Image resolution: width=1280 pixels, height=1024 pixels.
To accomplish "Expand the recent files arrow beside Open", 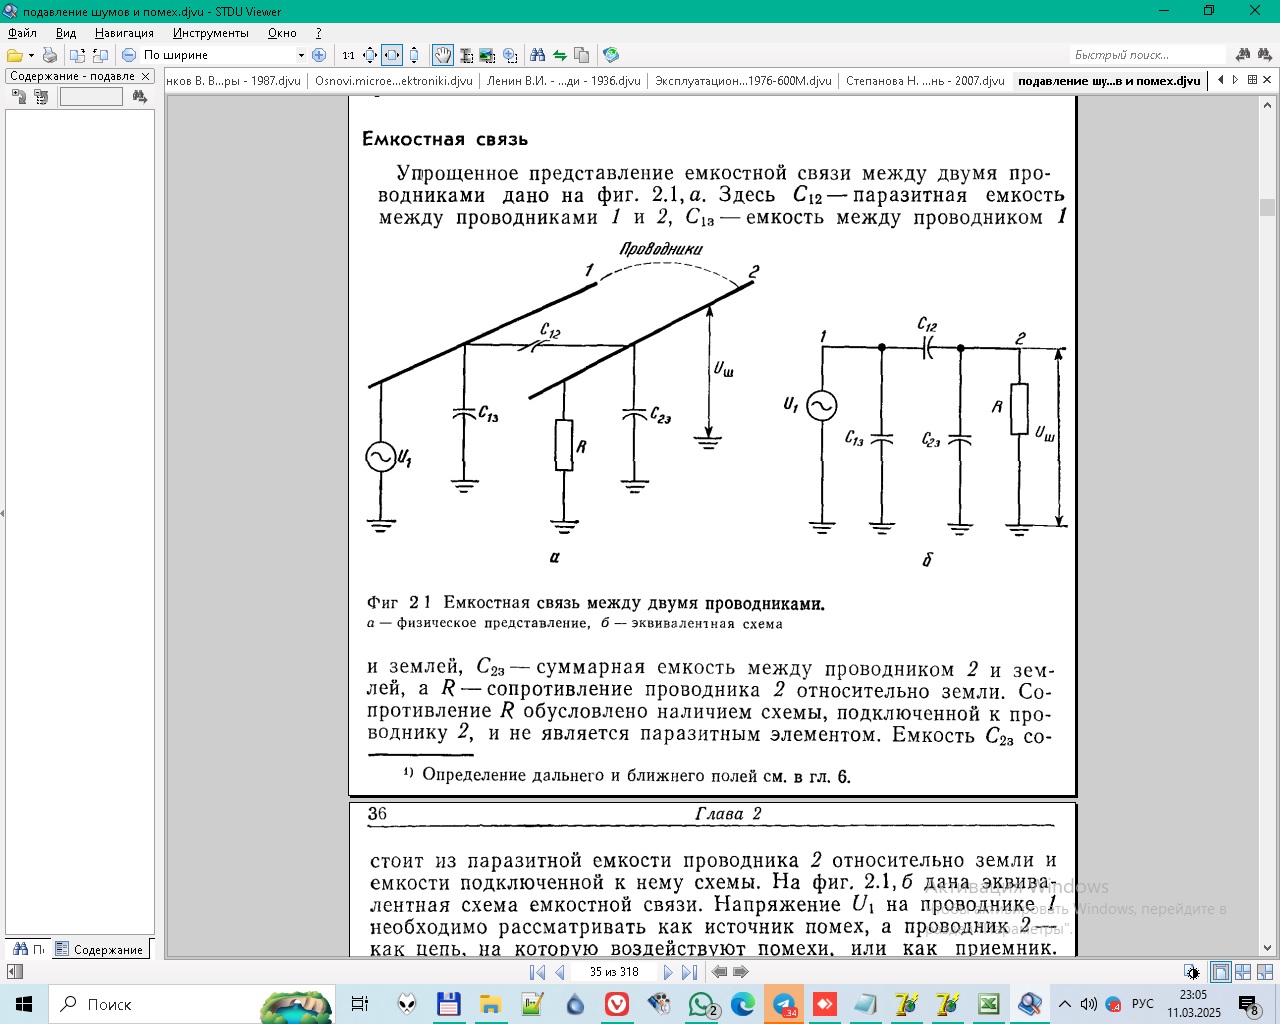I will coord(31,55).
